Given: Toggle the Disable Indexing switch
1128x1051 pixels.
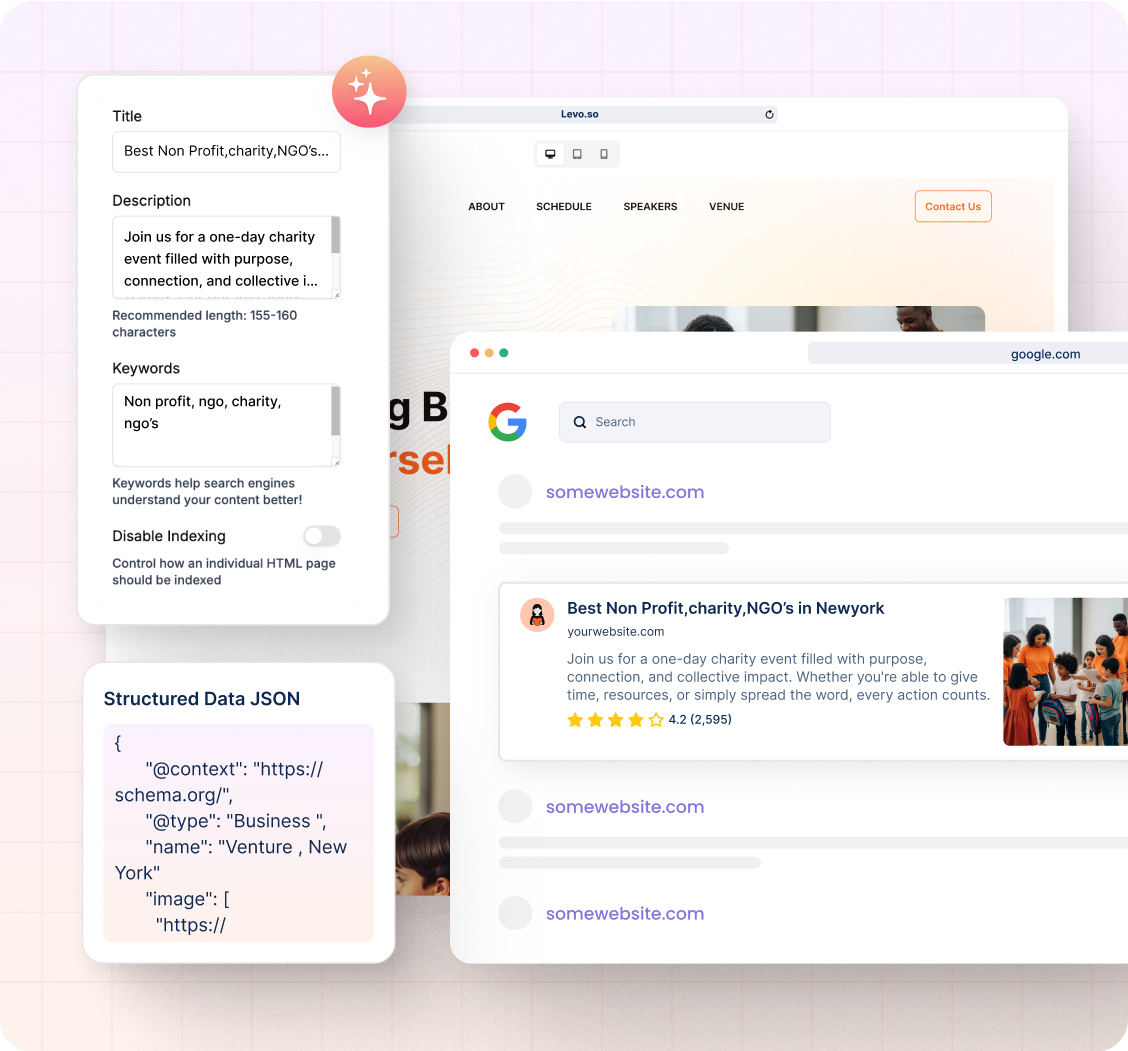Looking at the screenshot, I should pos(322,537).
